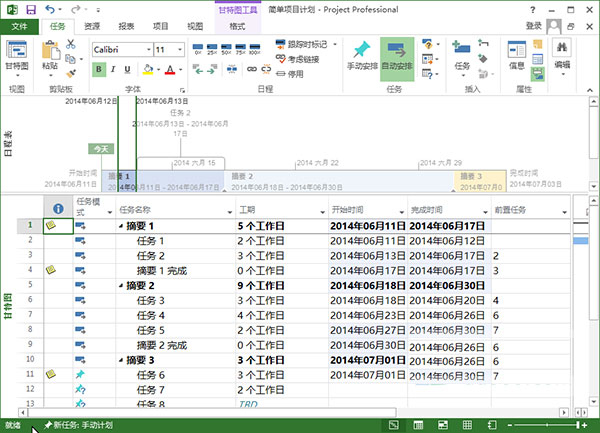
Task: Click 考虑链接 respect links
Action: click(x=297, y=59)
